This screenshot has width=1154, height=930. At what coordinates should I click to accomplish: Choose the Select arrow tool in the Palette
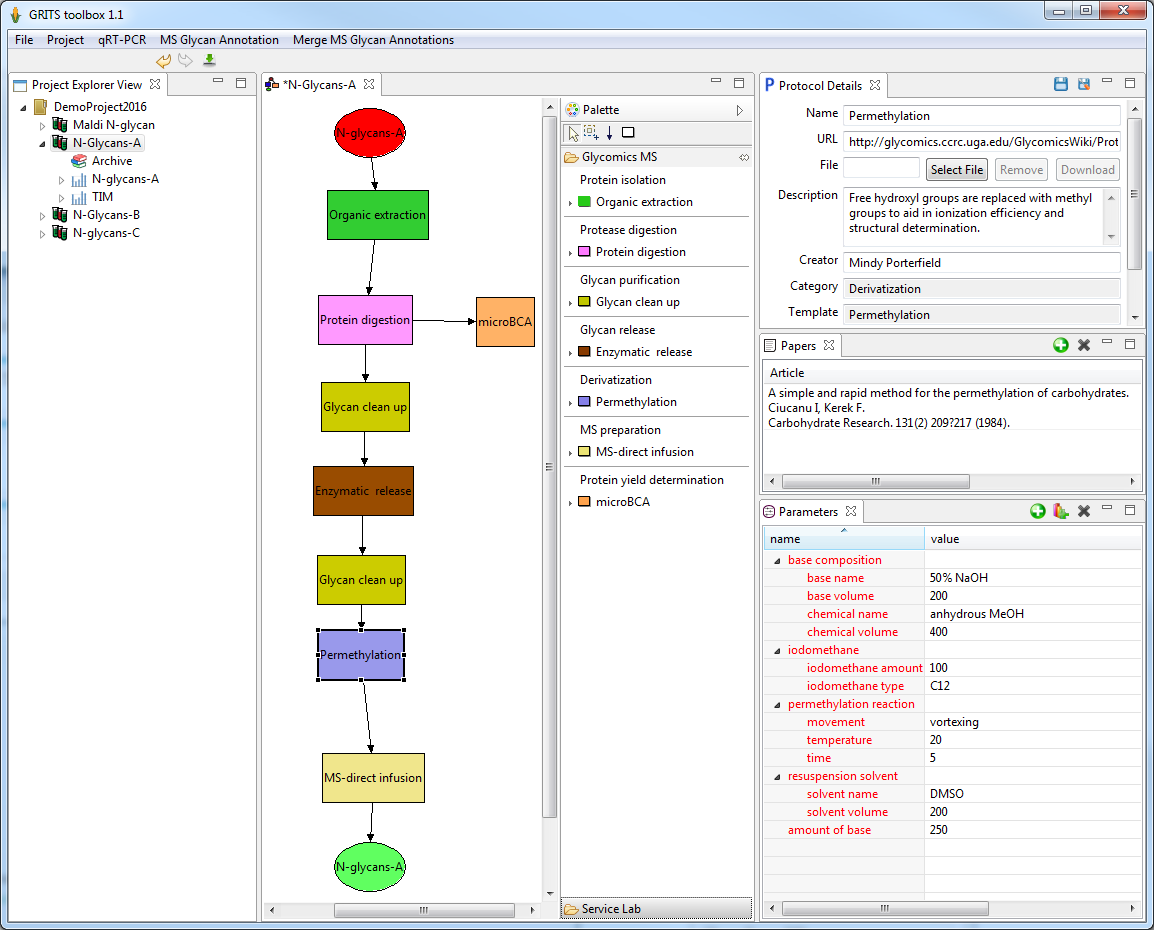click(573, 133)
